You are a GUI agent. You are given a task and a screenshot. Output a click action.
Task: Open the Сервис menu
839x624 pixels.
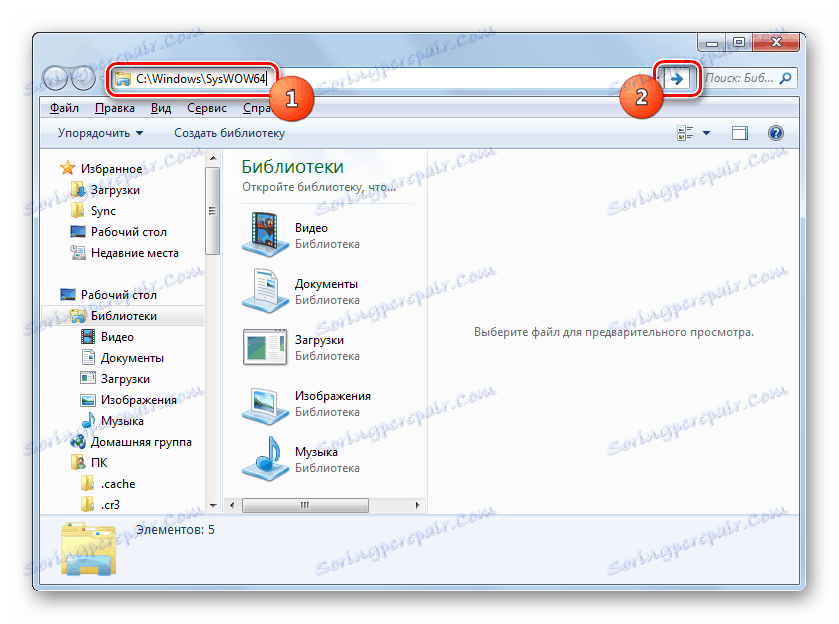[x=207, y=108]
